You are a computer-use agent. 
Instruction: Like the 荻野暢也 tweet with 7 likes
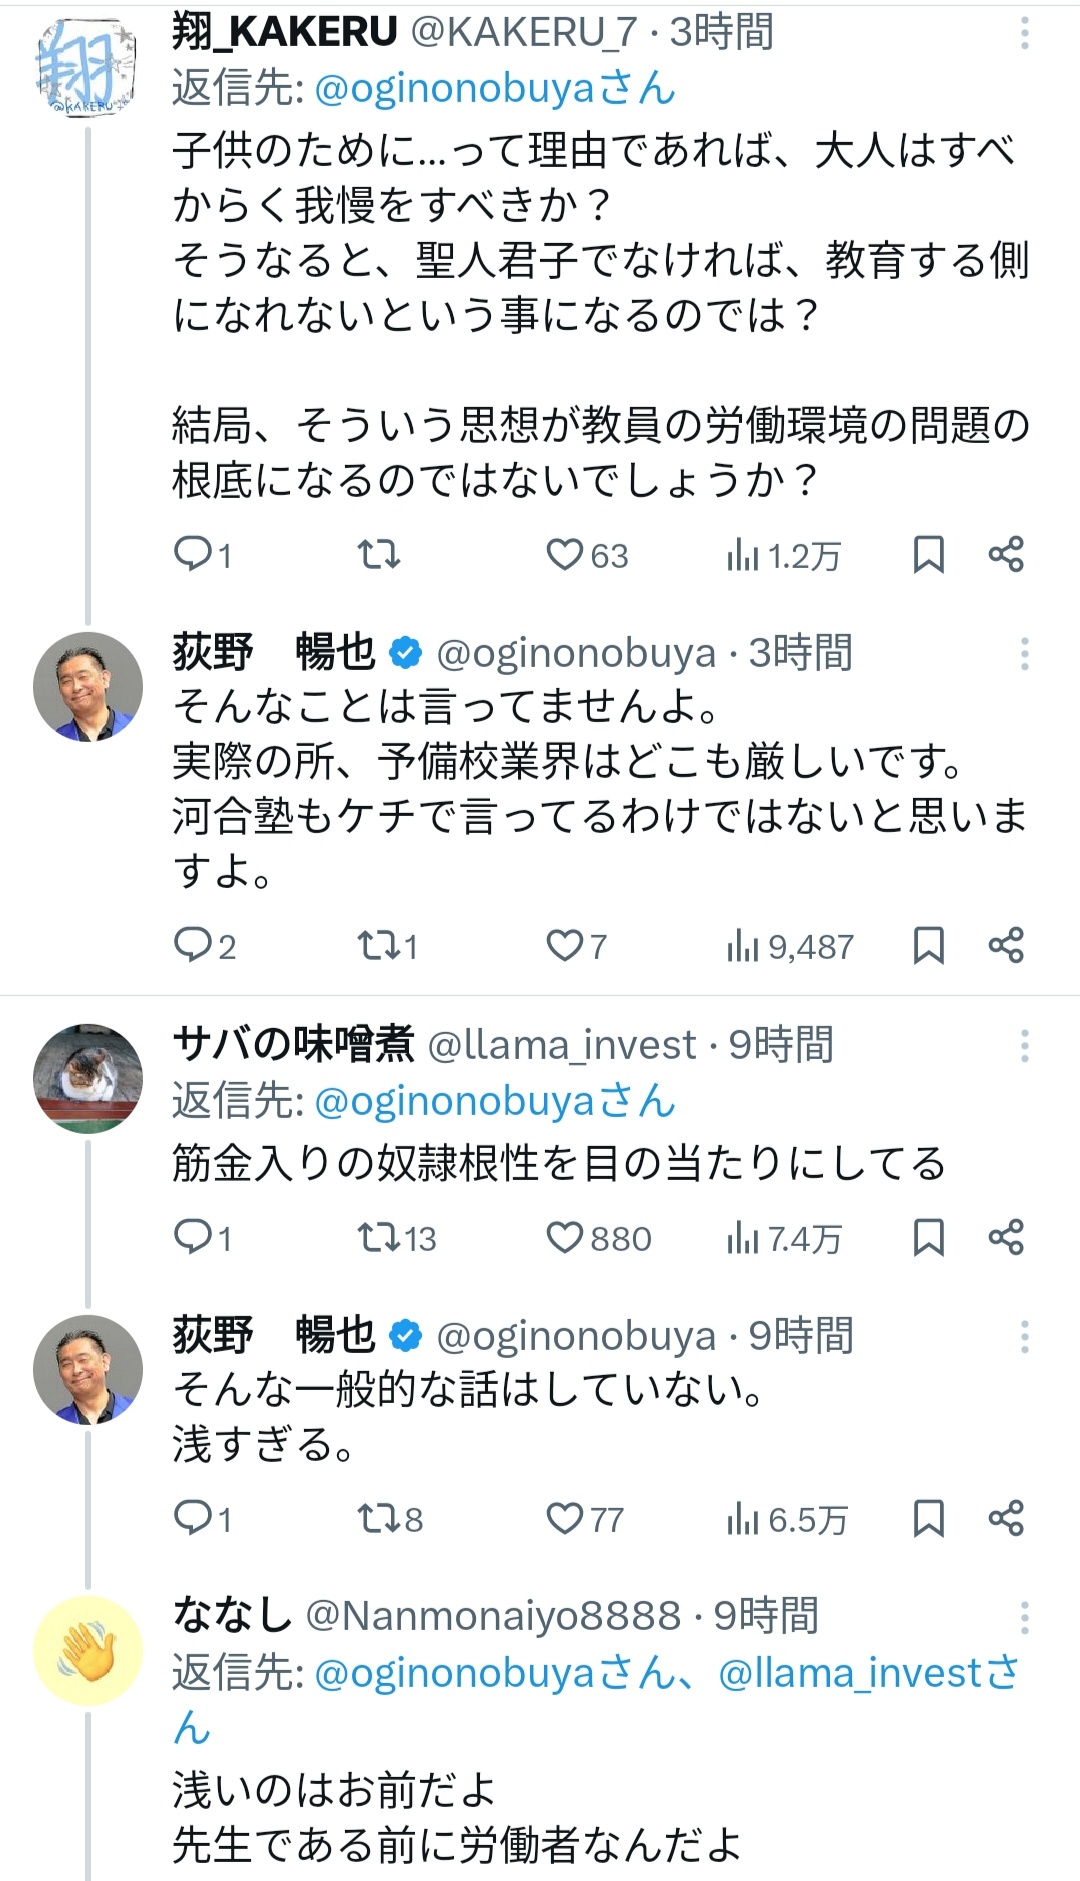[565, 946]
